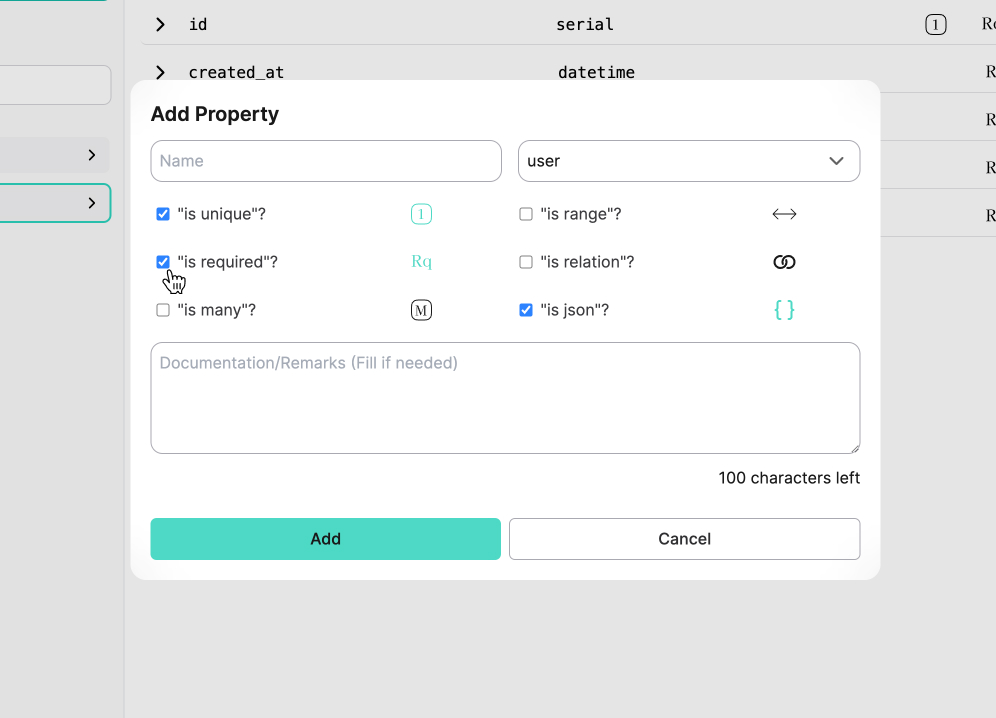
Task: Click the required "Rq" icon
Action: (421, 262)
